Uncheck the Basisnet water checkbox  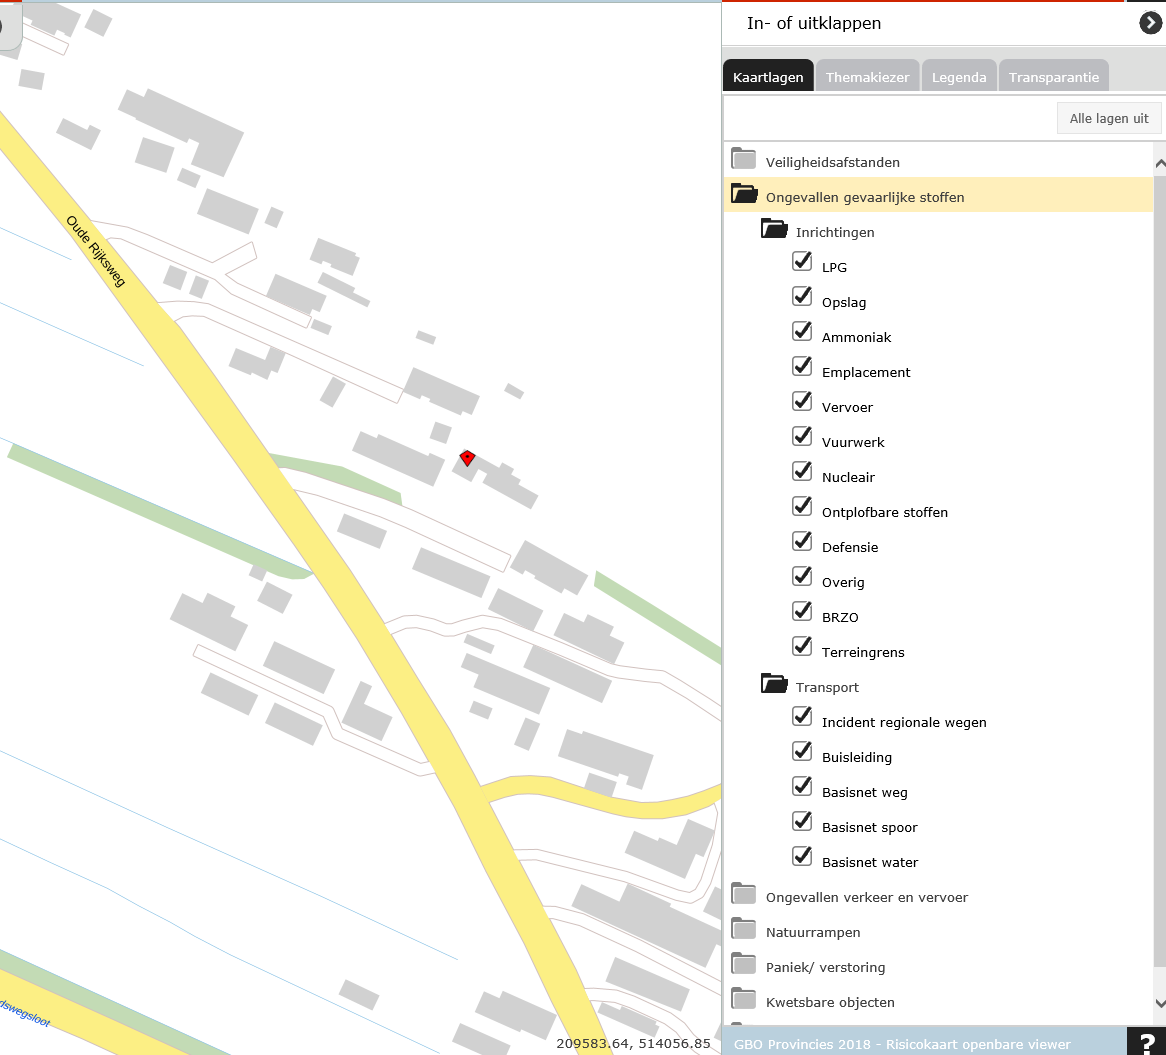click(802, 857)
